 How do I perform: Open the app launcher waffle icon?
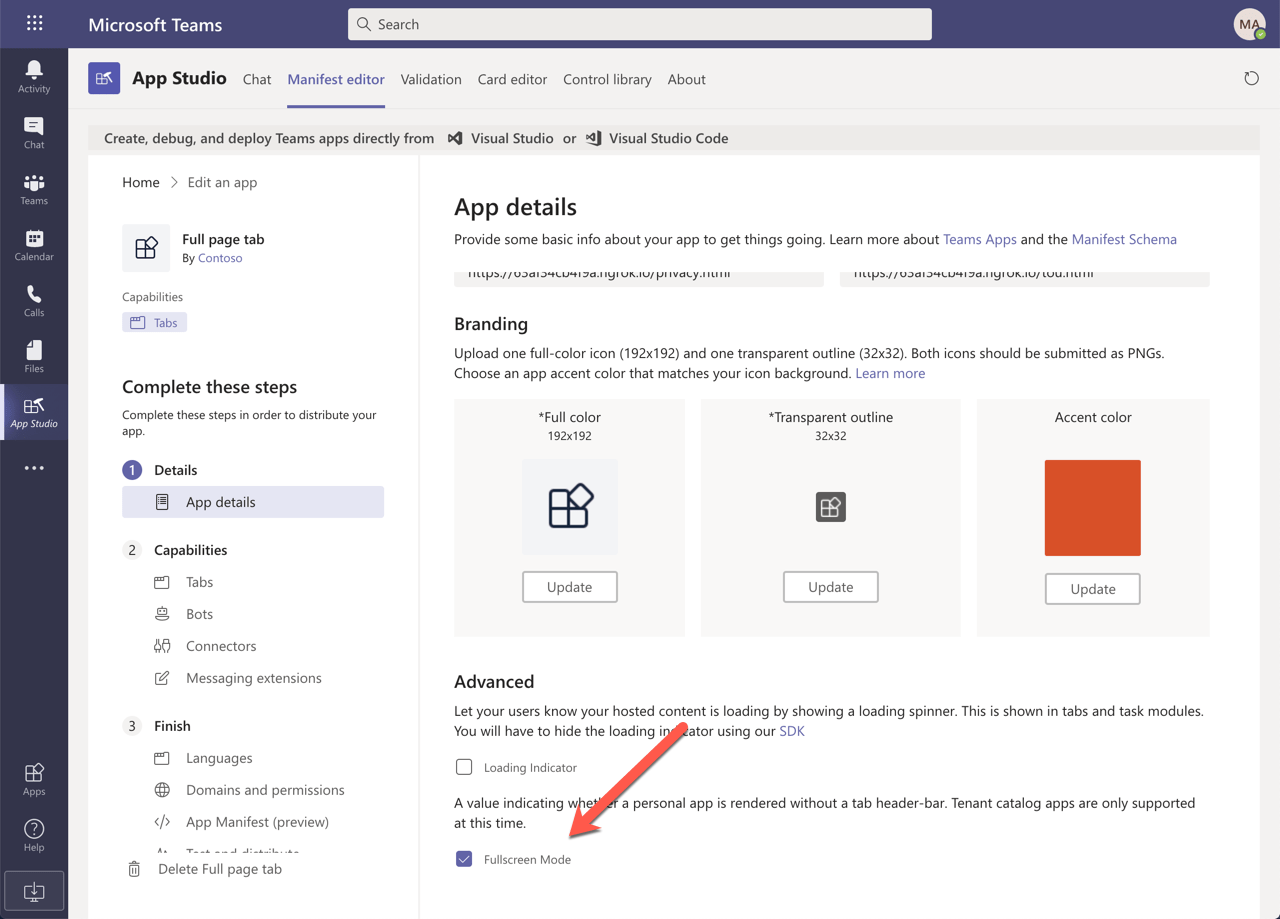pos(34,23)
